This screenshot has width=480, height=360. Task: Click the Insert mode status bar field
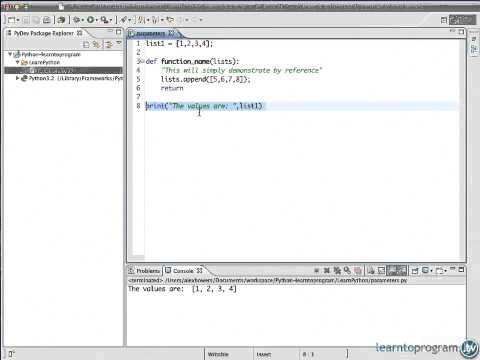pos(264,354)
